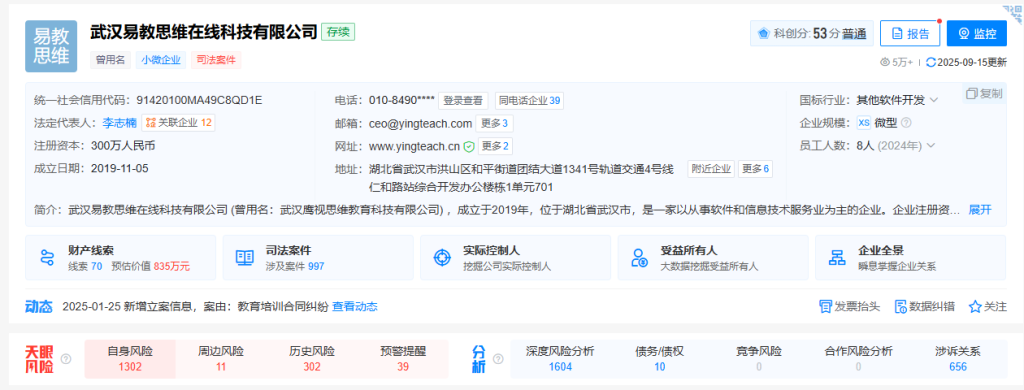Open 竞争风险 0
This screenshot has width=1024, height=390.
[x=759, y=359]
